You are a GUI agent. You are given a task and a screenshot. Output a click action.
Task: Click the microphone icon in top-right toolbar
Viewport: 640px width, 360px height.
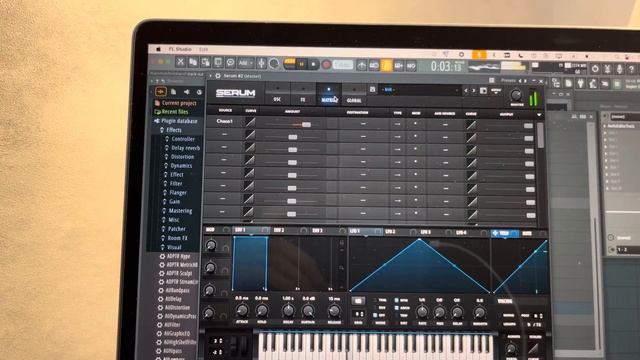pos(619,69)
